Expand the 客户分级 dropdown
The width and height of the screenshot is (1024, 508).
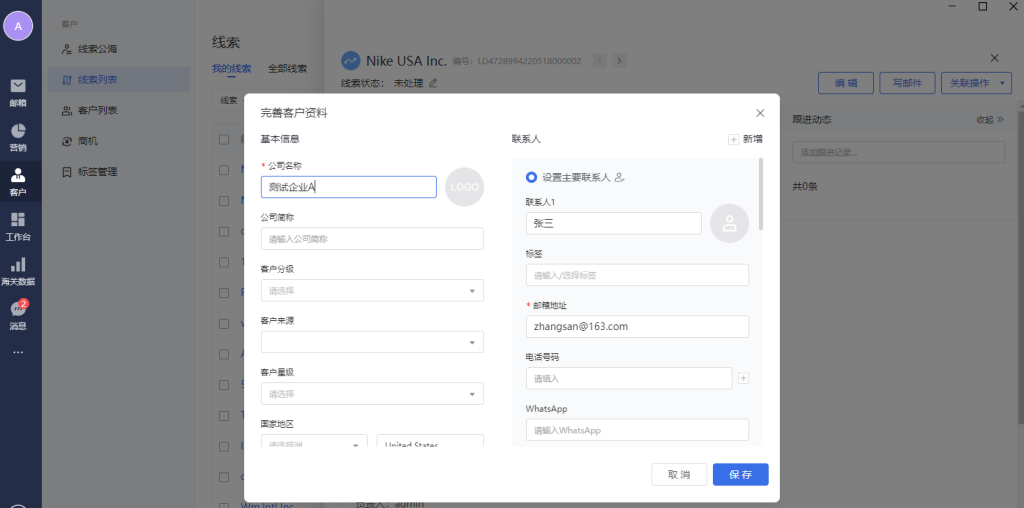coord(372,290)
